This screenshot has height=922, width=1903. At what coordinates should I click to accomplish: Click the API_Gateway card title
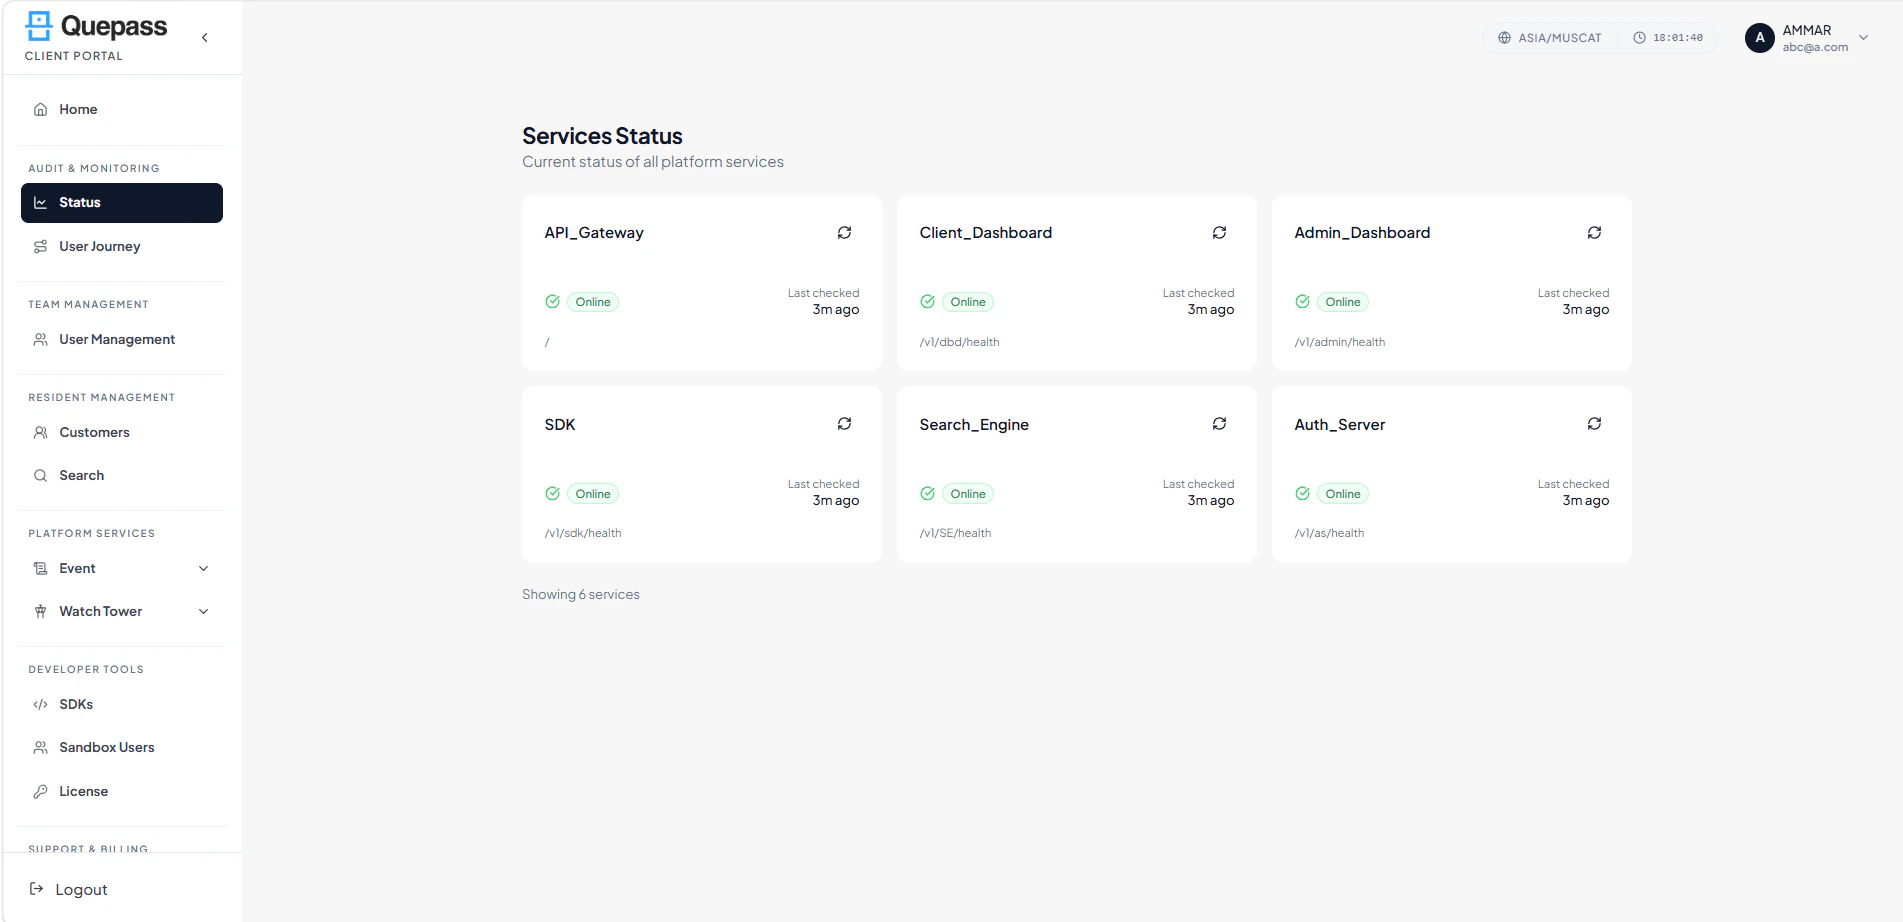(x=594, y=233)
